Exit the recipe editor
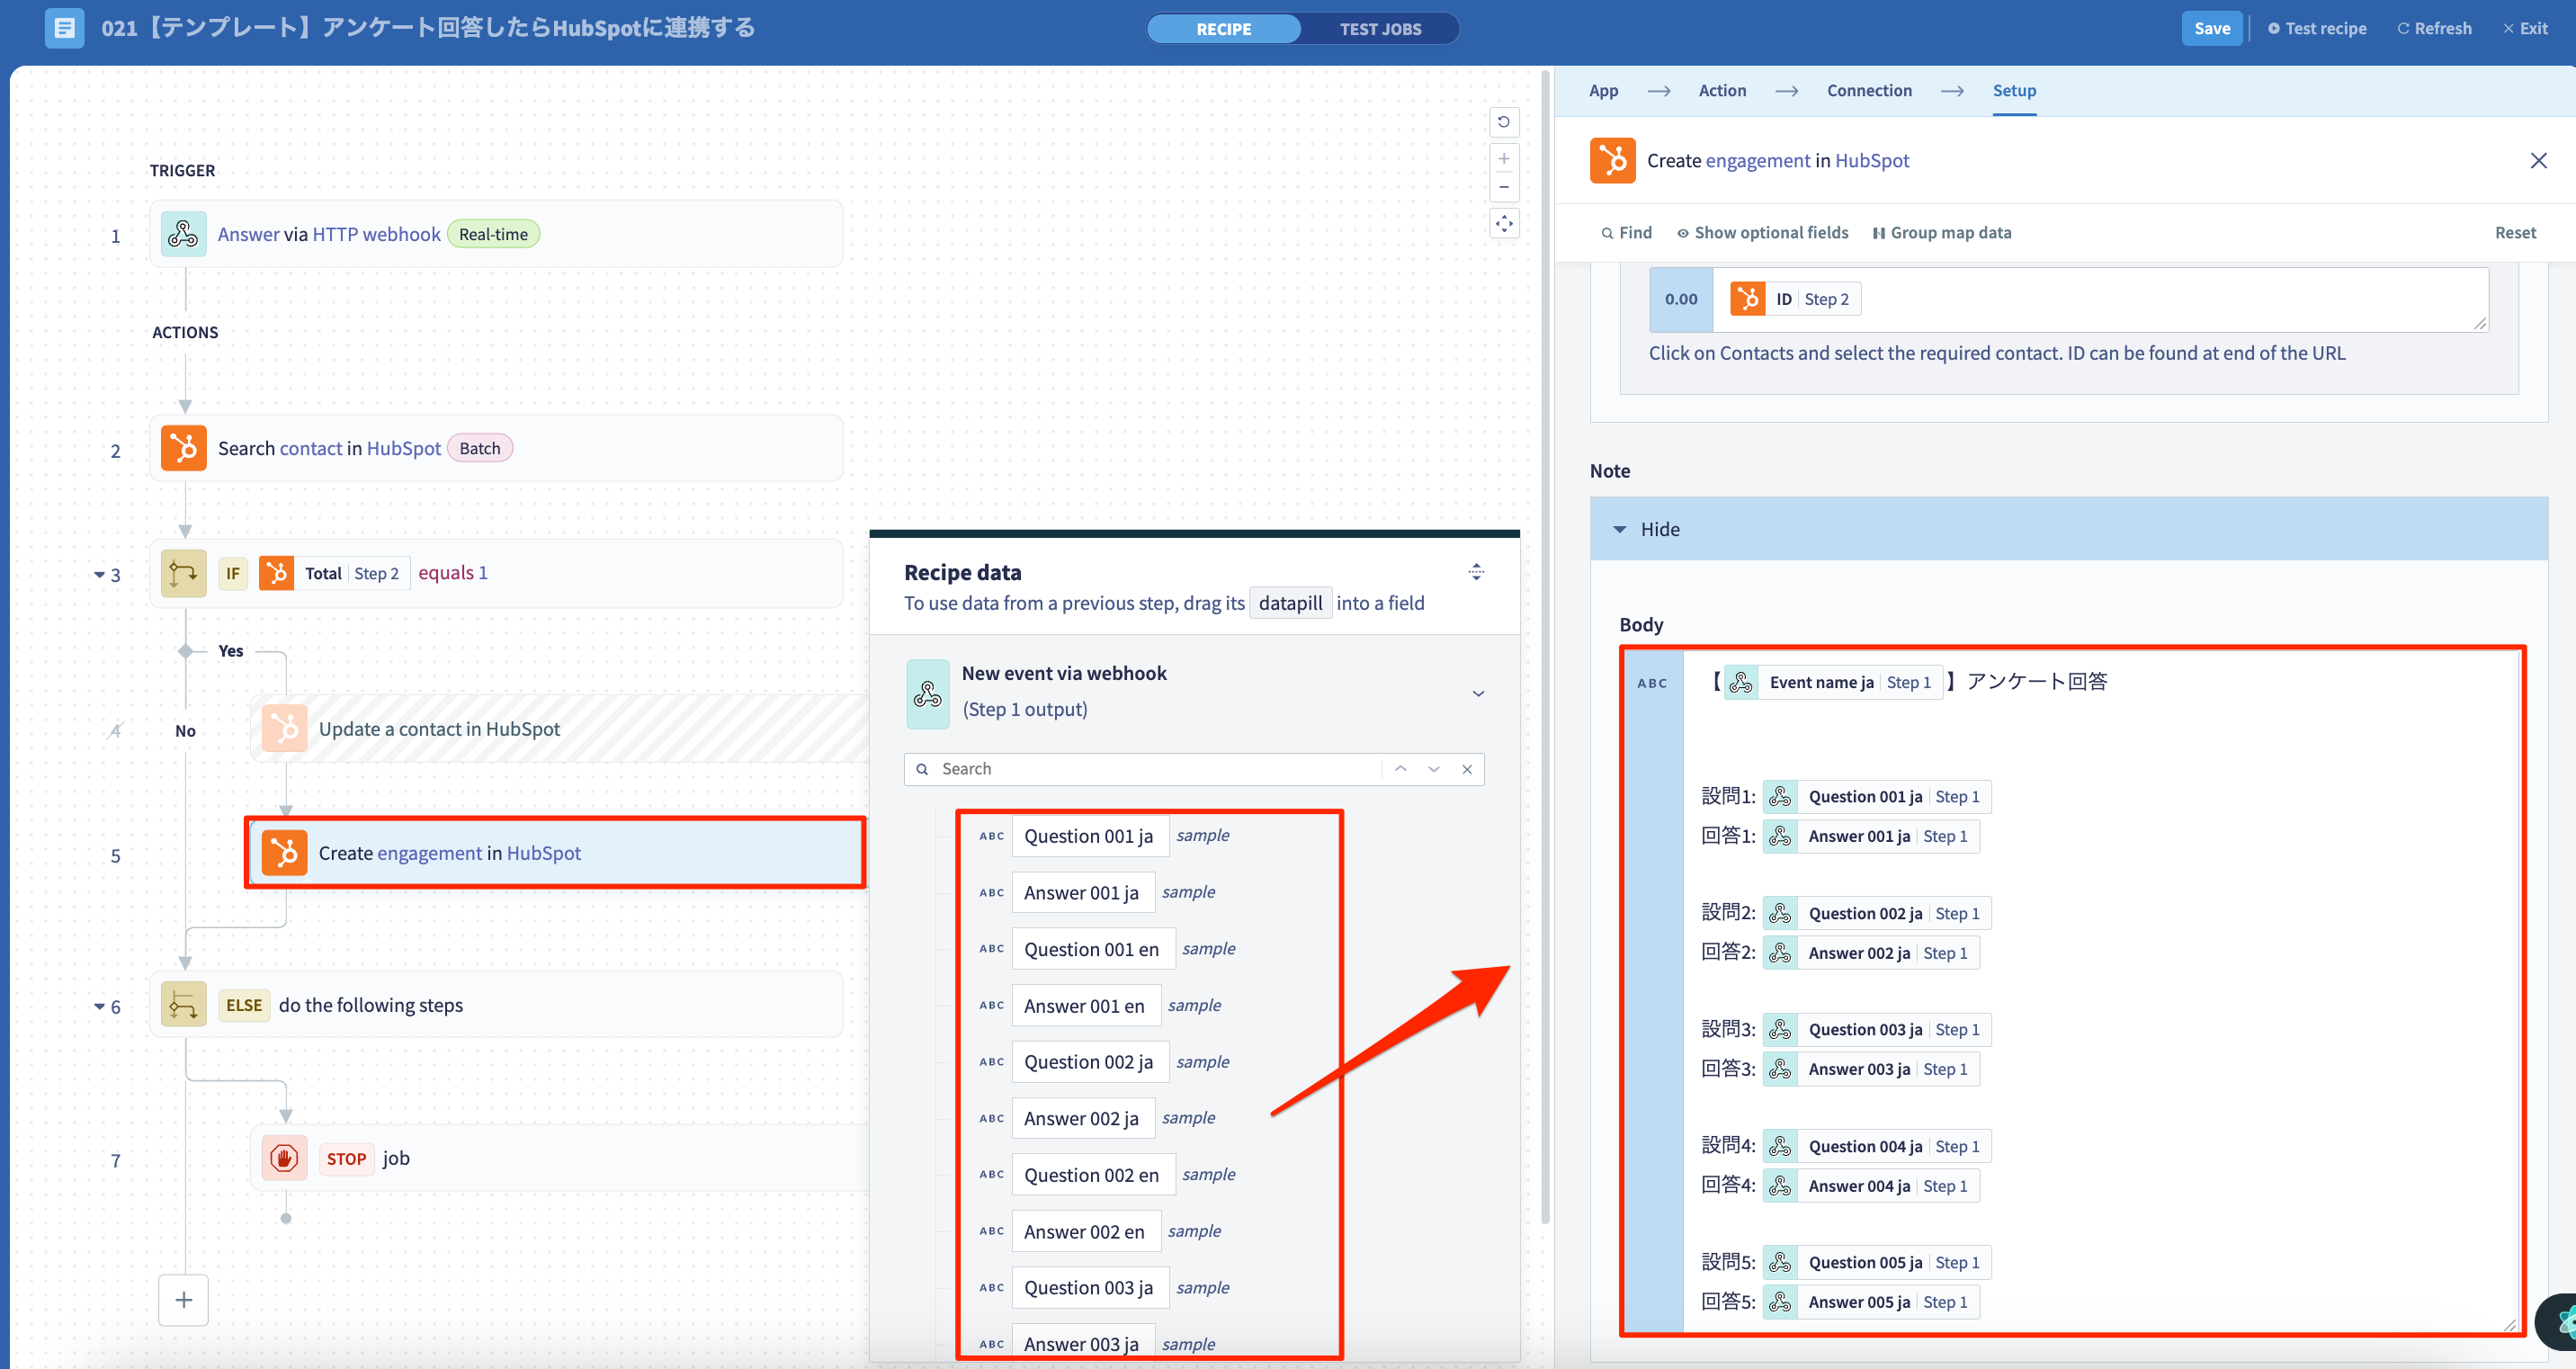Screen dimensions: 2576x1369 point(2525,28)
